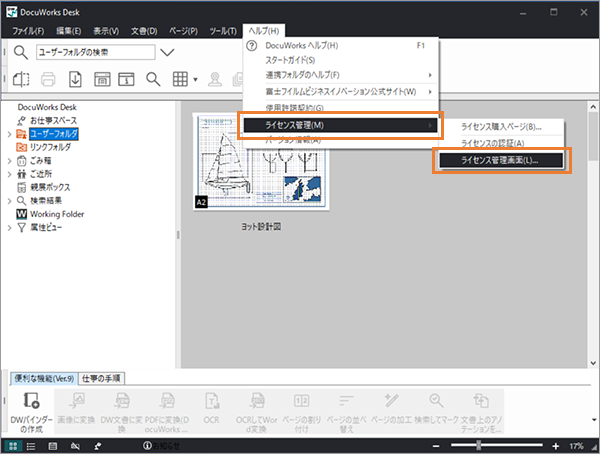Click the 検索してマーク tool icon
The width and height of the screenshot is (600, 454).
(436, 401)
